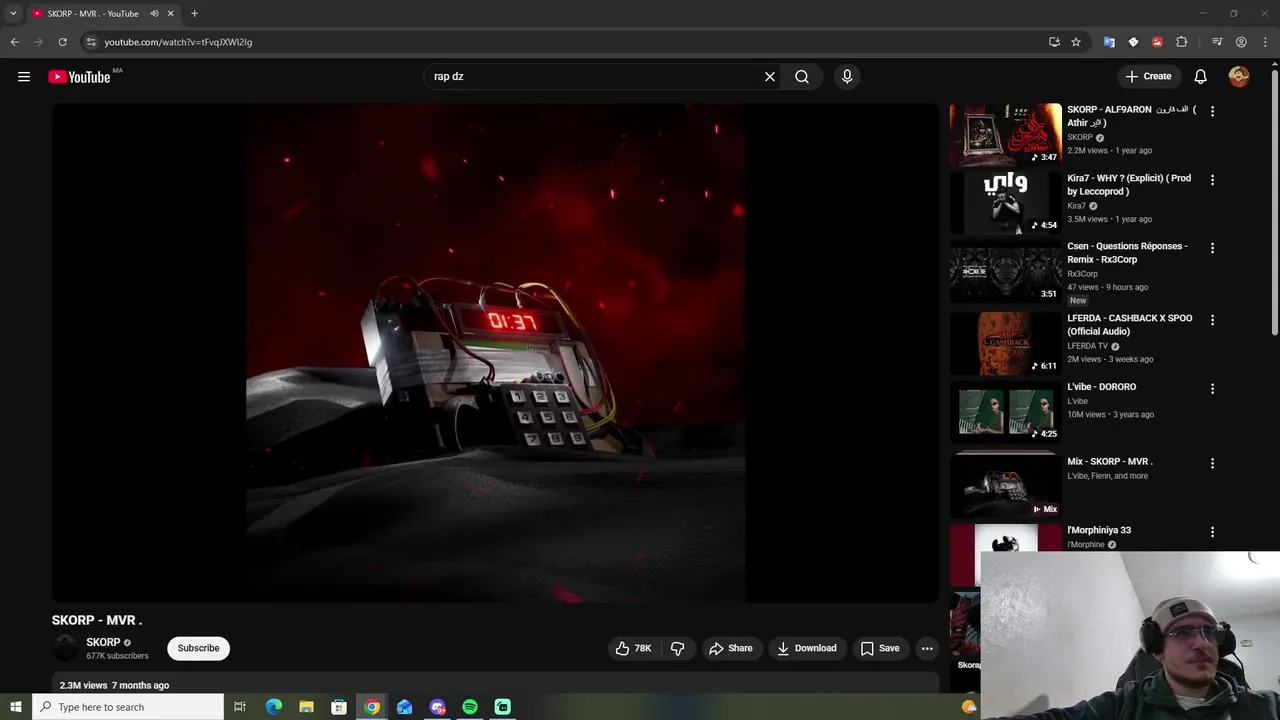Like the video with thumbs up
The image size is (1280, 720).
(632, 648)
